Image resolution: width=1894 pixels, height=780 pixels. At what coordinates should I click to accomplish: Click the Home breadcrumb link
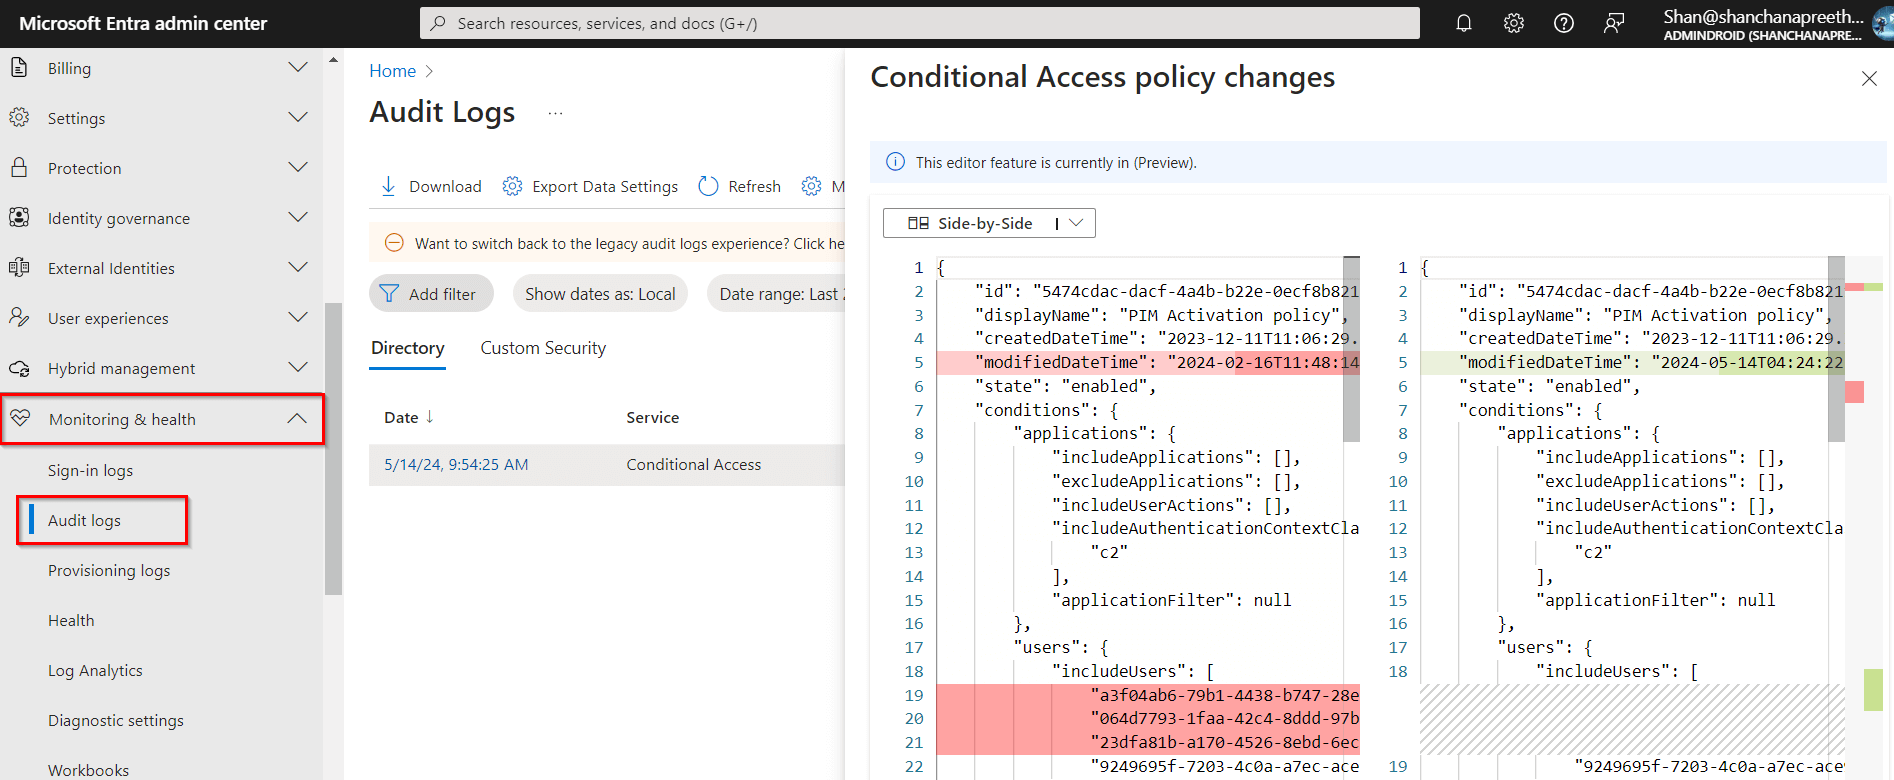(x=392, y=71)
